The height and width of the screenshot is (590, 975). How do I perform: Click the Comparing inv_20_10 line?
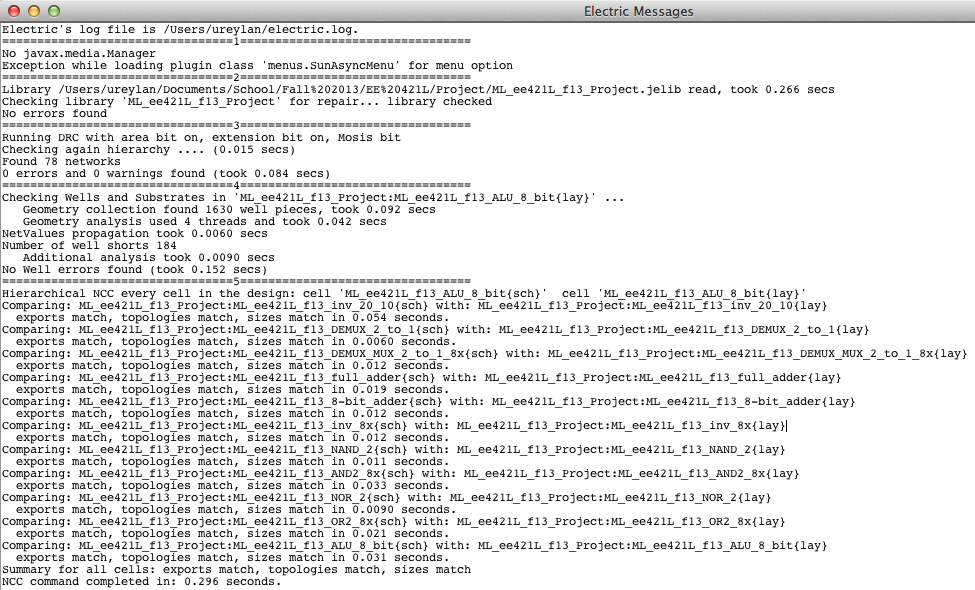tap(415, 305)
